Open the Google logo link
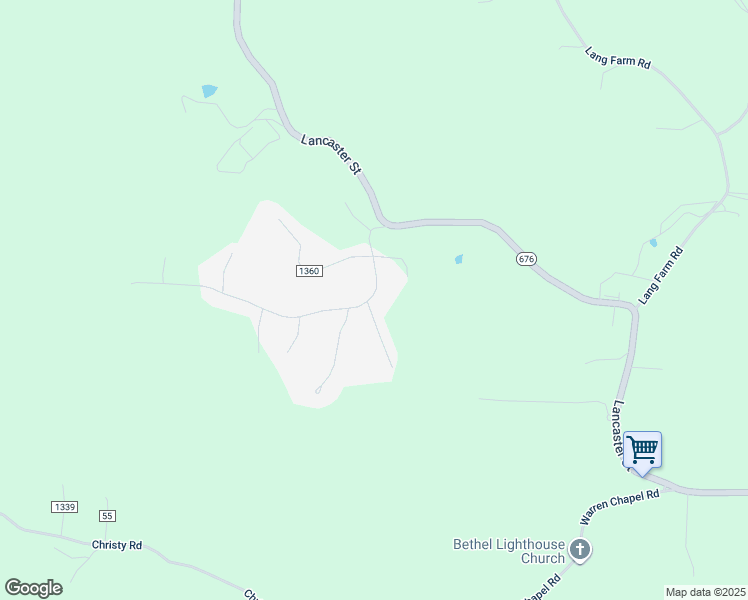The height and width of the screenshot is (600, 748). pos(33,588)
